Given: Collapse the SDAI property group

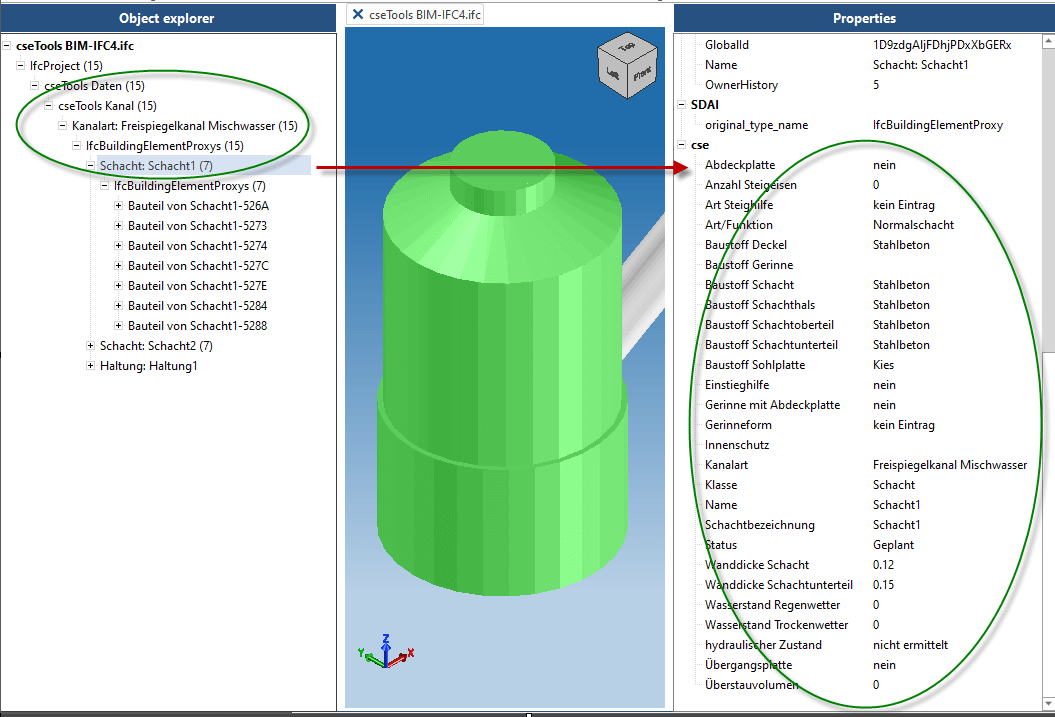Looking at the screenshot, I should 682,105.
